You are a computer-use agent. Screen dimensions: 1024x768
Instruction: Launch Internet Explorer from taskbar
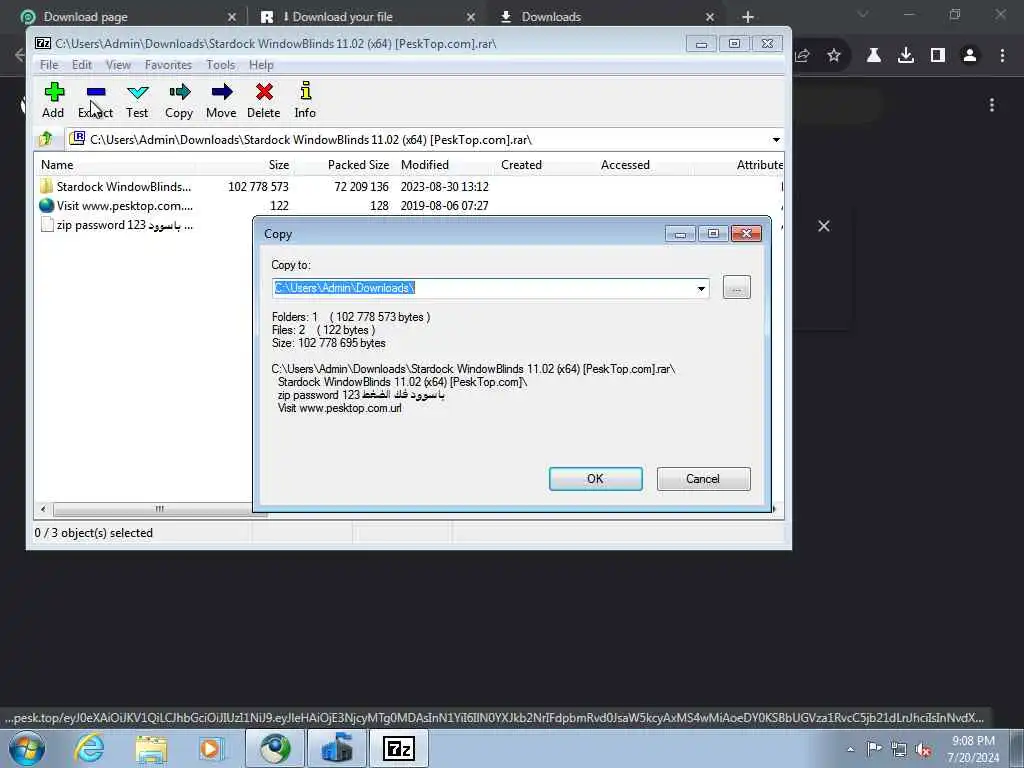(x=88, y=748)
